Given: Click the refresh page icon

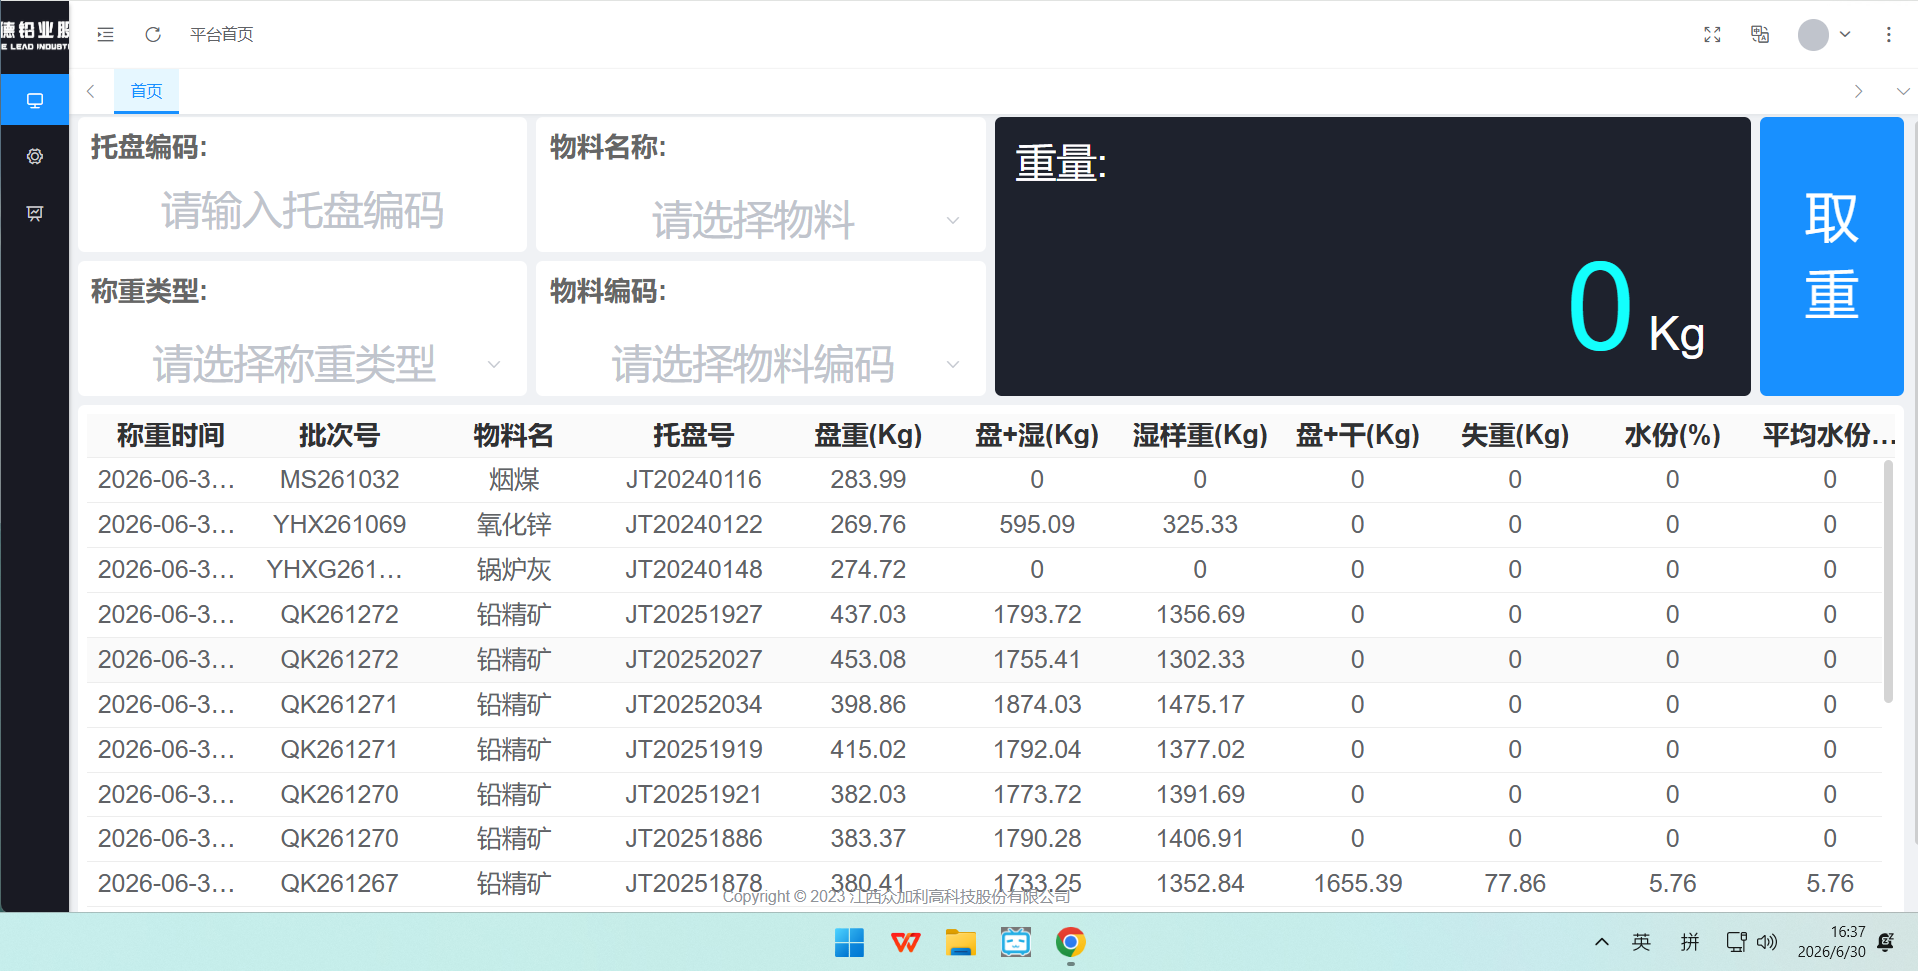Looking at the screenshot, I should (153, 35).
